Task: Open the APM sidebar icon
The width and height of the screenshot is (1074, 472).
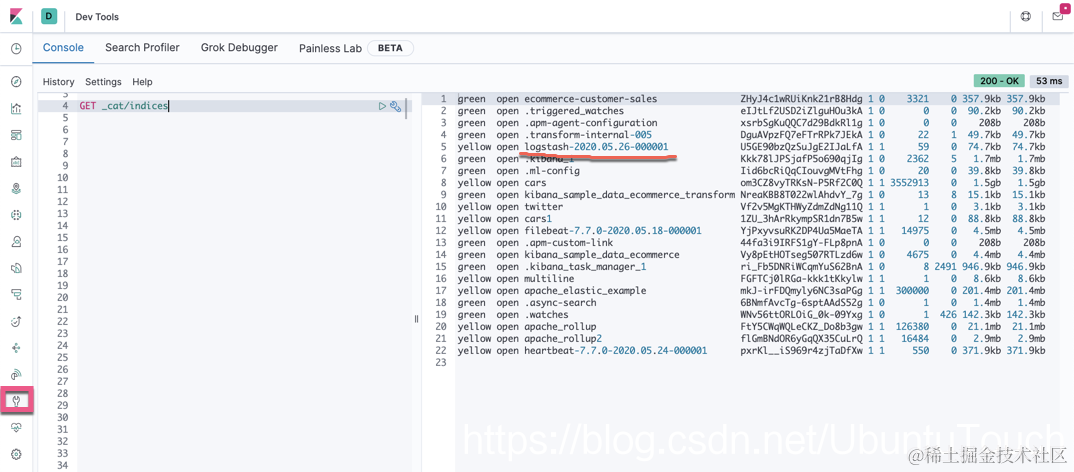Action: (16, 294)
